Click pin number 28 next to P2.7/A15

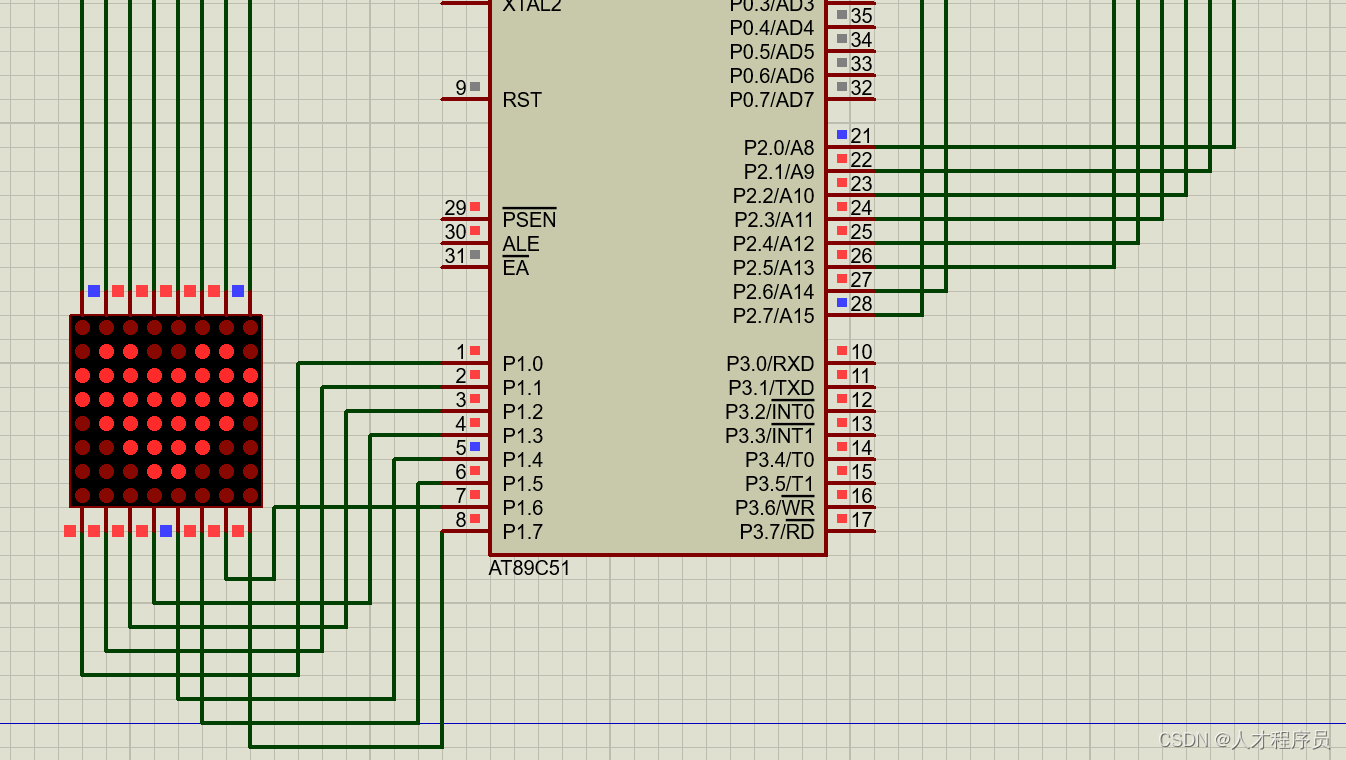861,304
